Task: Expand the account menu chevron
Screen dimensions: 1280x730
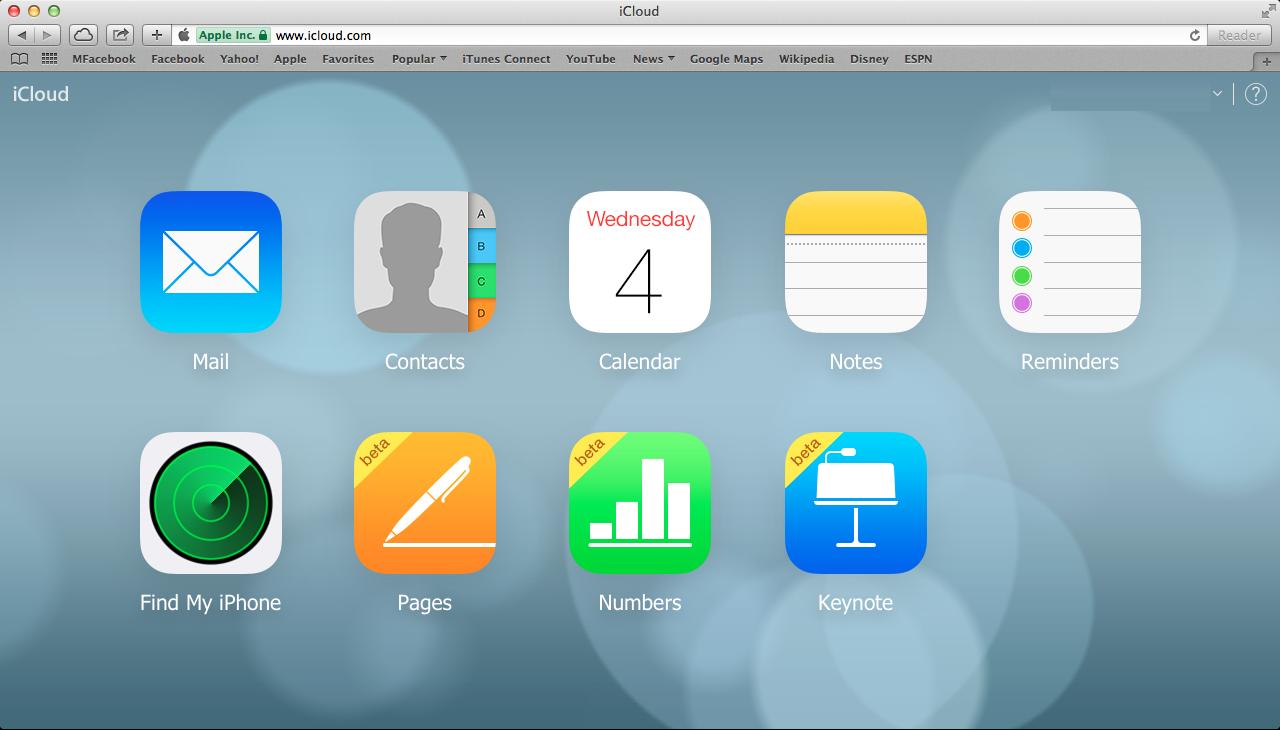Action: coord(1217,93)
